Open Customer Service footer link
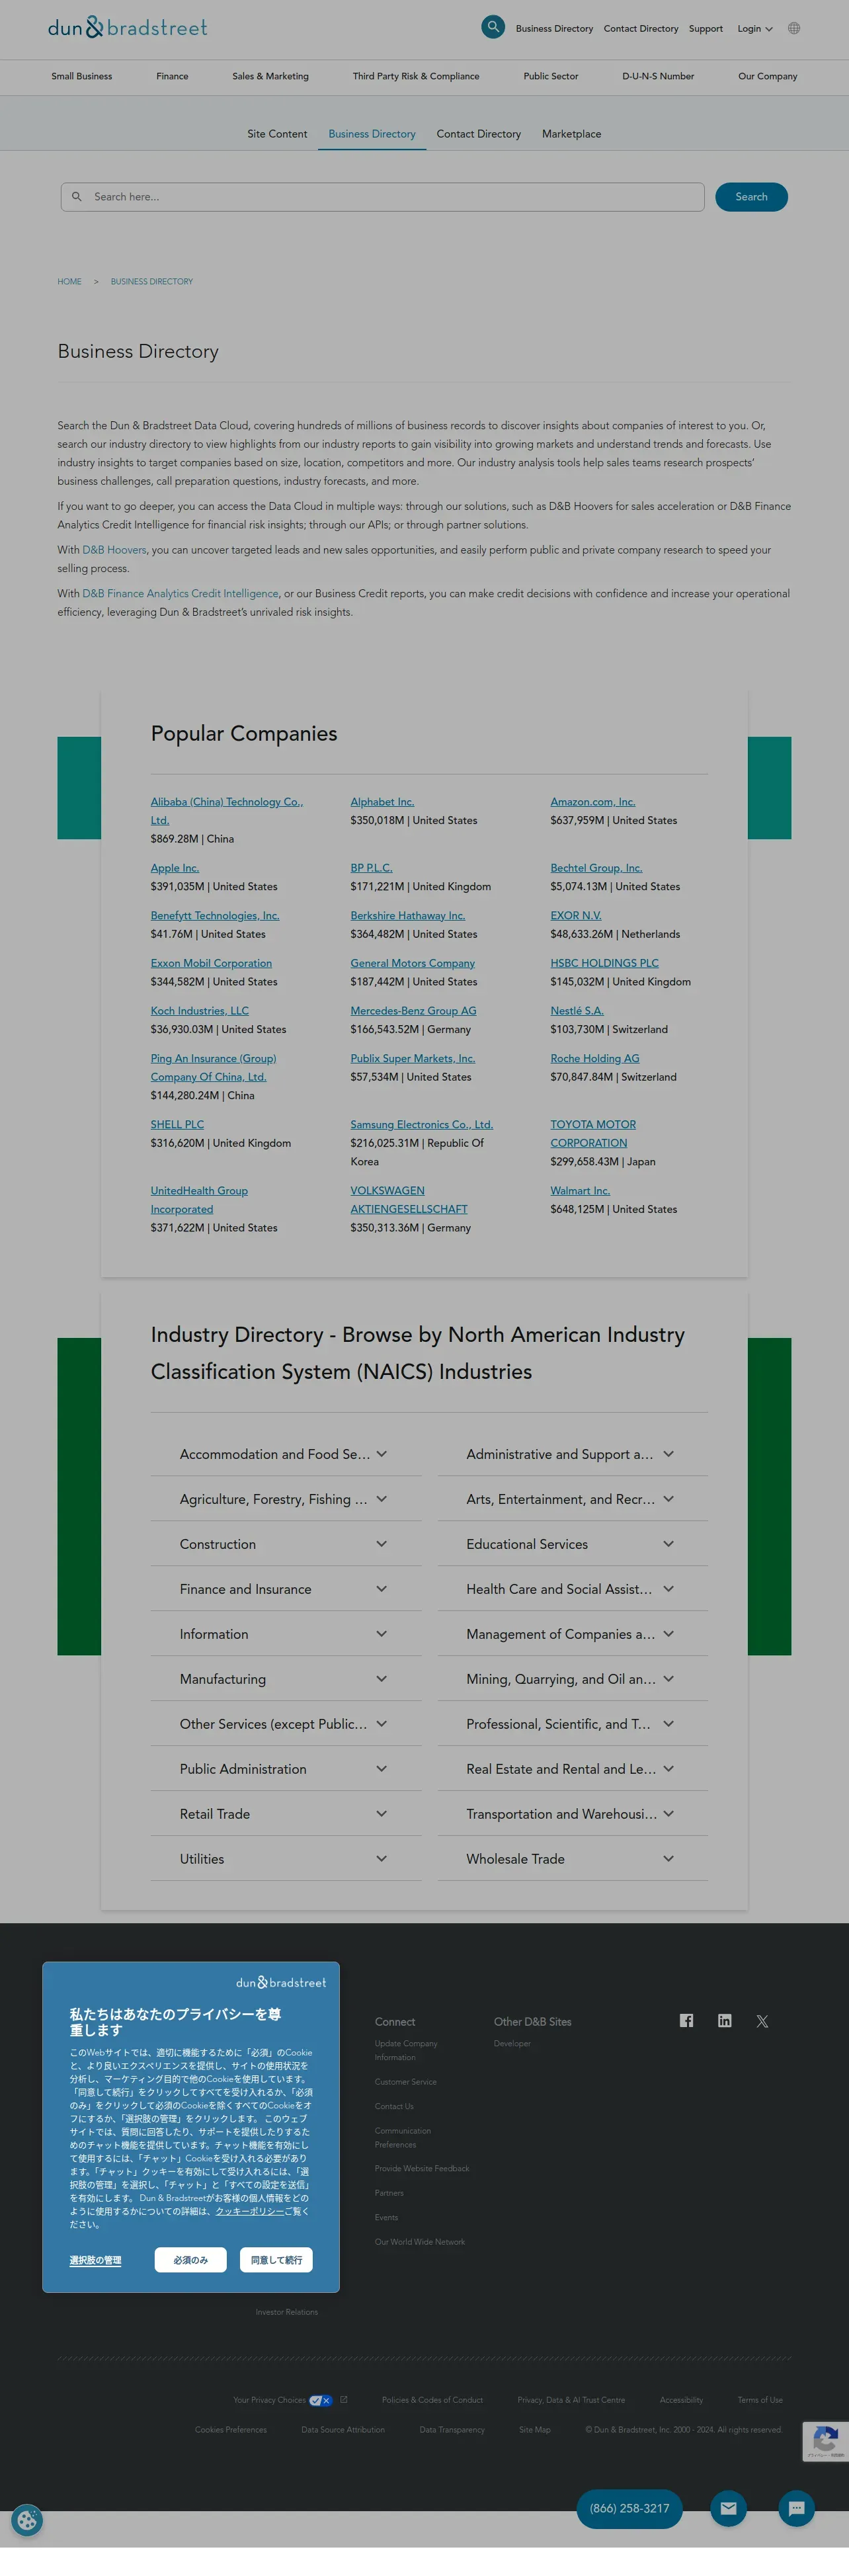849x2576 pixels. 405,2082
